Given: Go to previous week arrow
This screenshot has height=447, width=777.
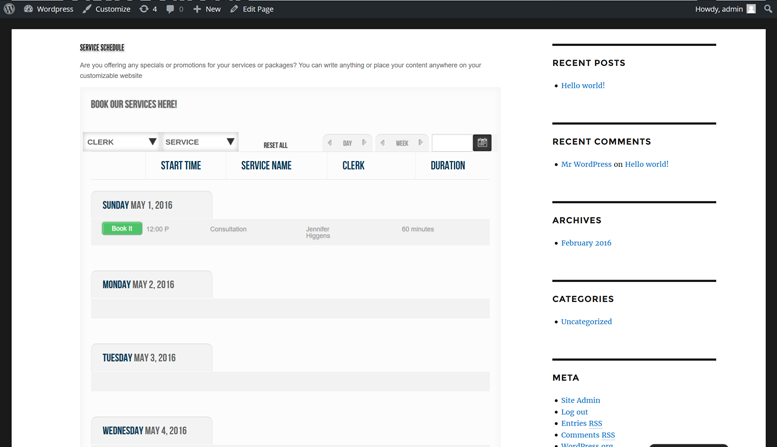Looking at the screenshot, I should click(382, 143).
